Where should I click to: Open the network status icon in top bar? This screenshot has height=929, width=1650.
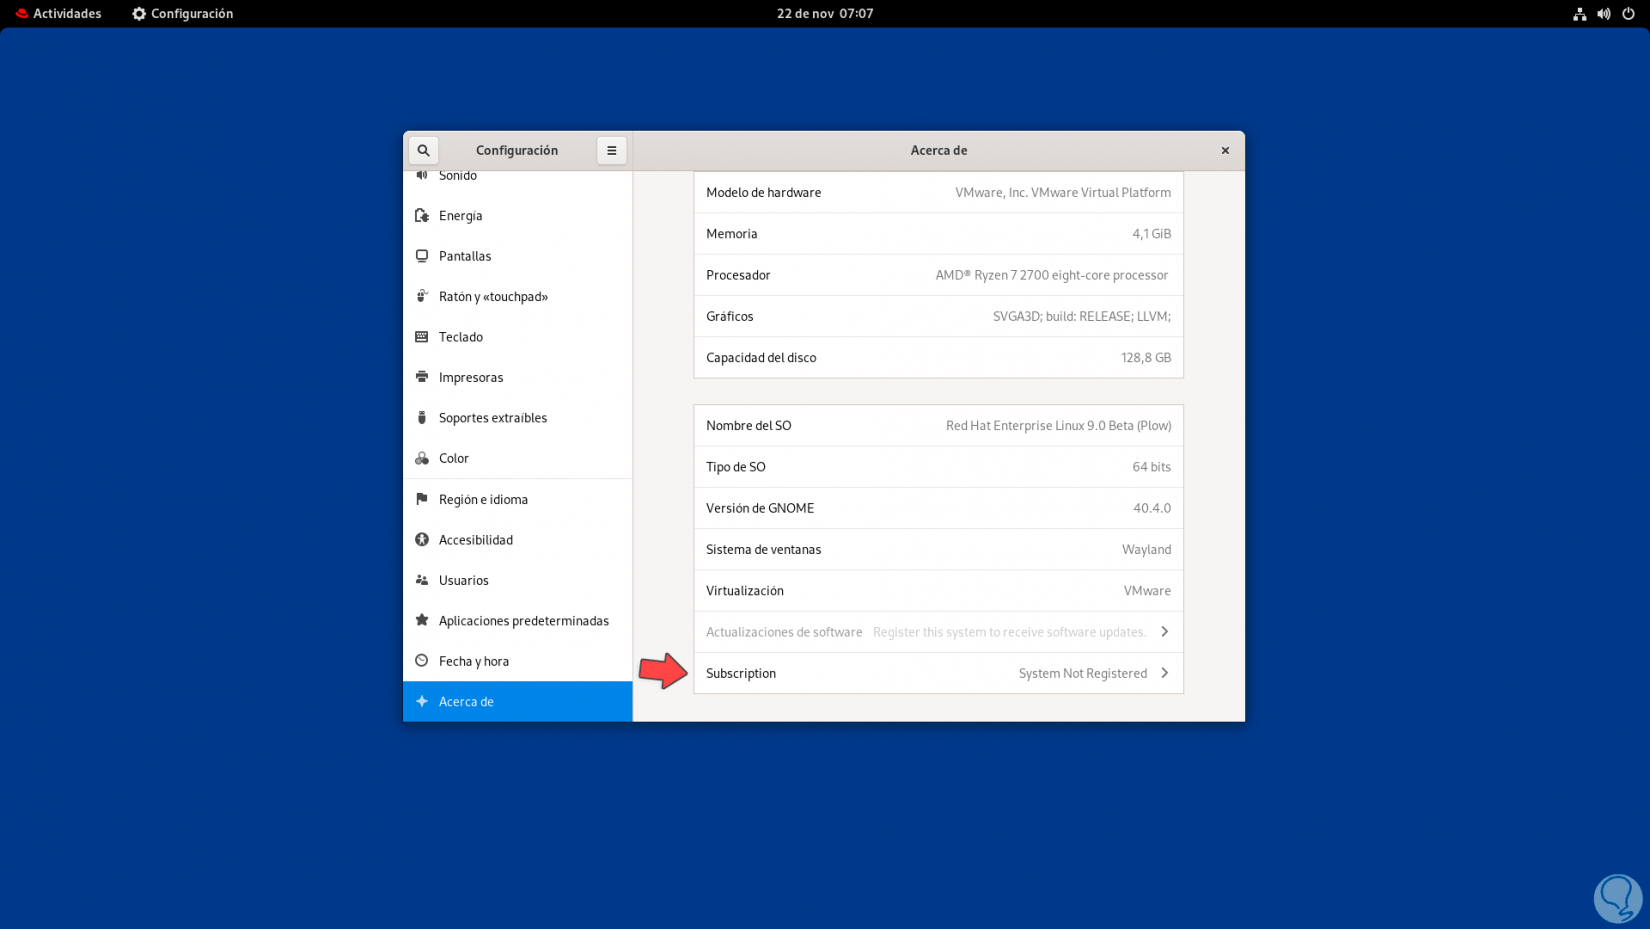click(x=1580, y=14)
